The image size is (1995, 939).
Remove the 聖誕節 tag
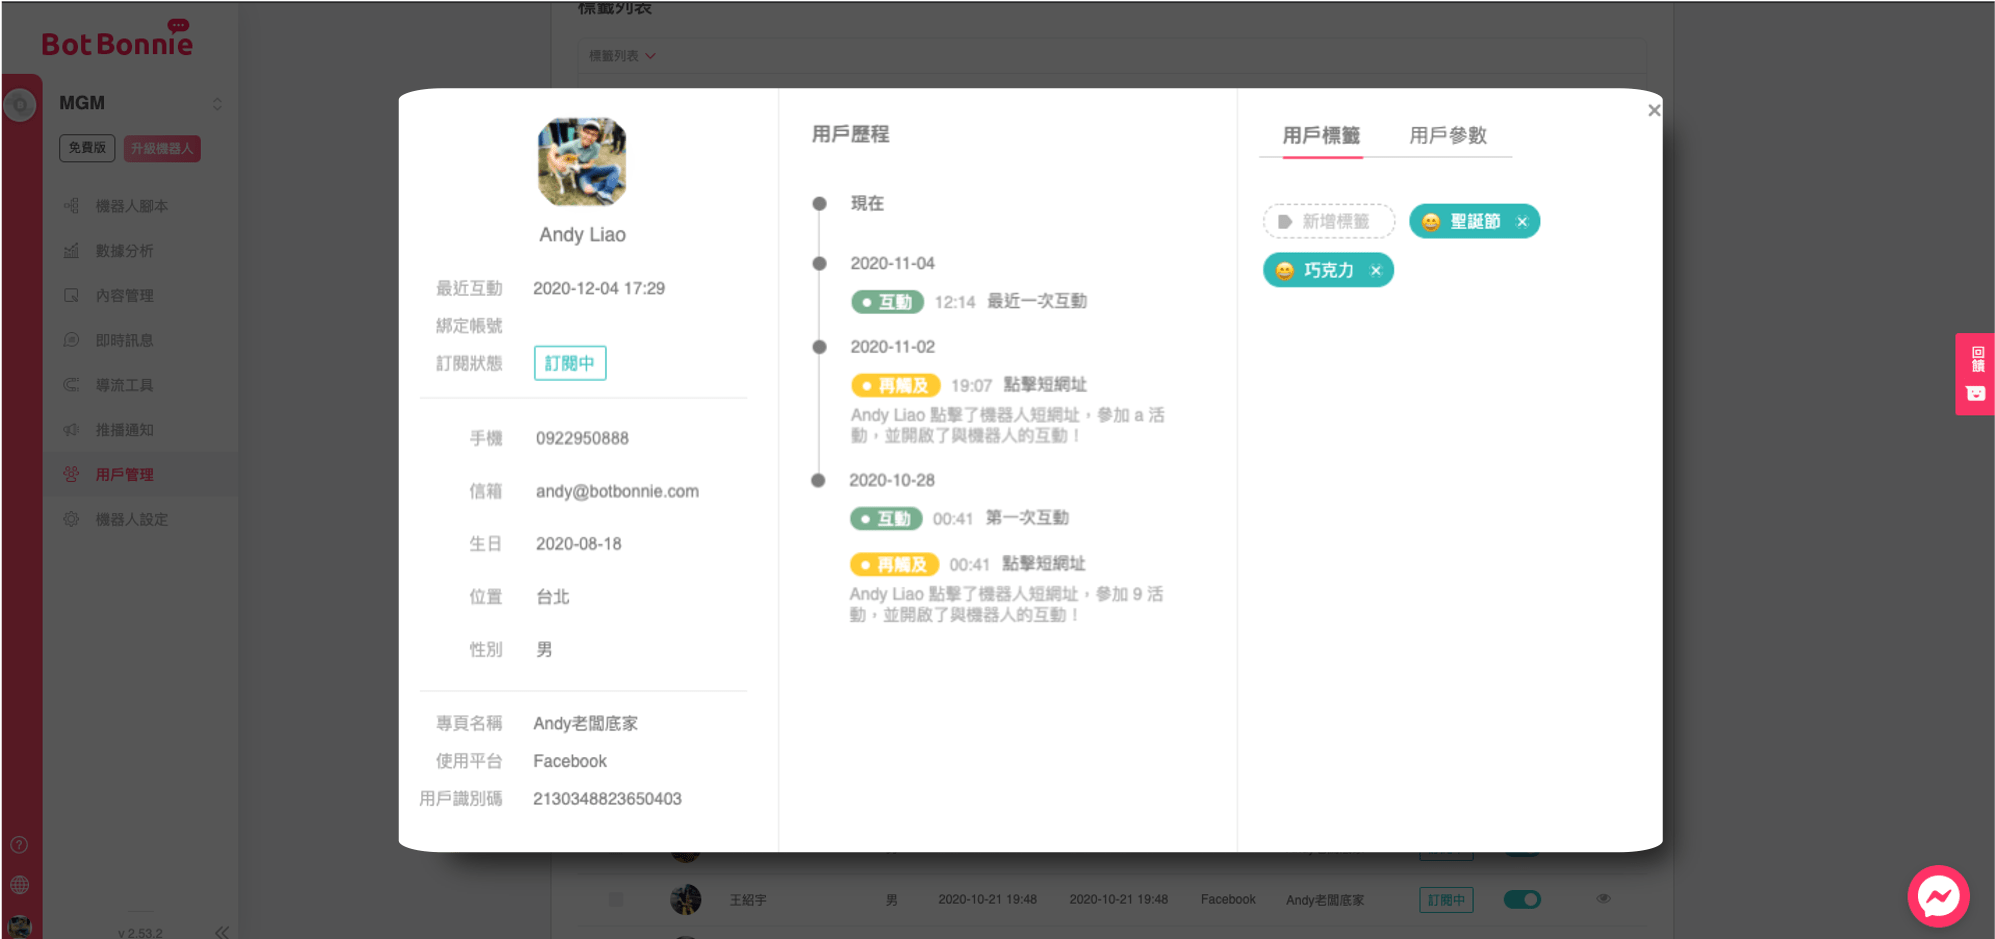[1522, 222]
